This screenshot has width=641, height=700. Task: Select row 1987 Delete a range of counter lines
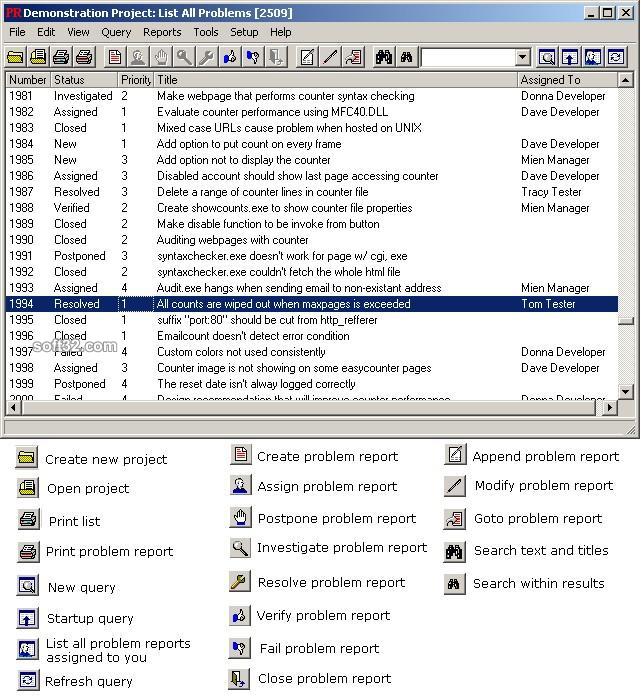point(312,192)
